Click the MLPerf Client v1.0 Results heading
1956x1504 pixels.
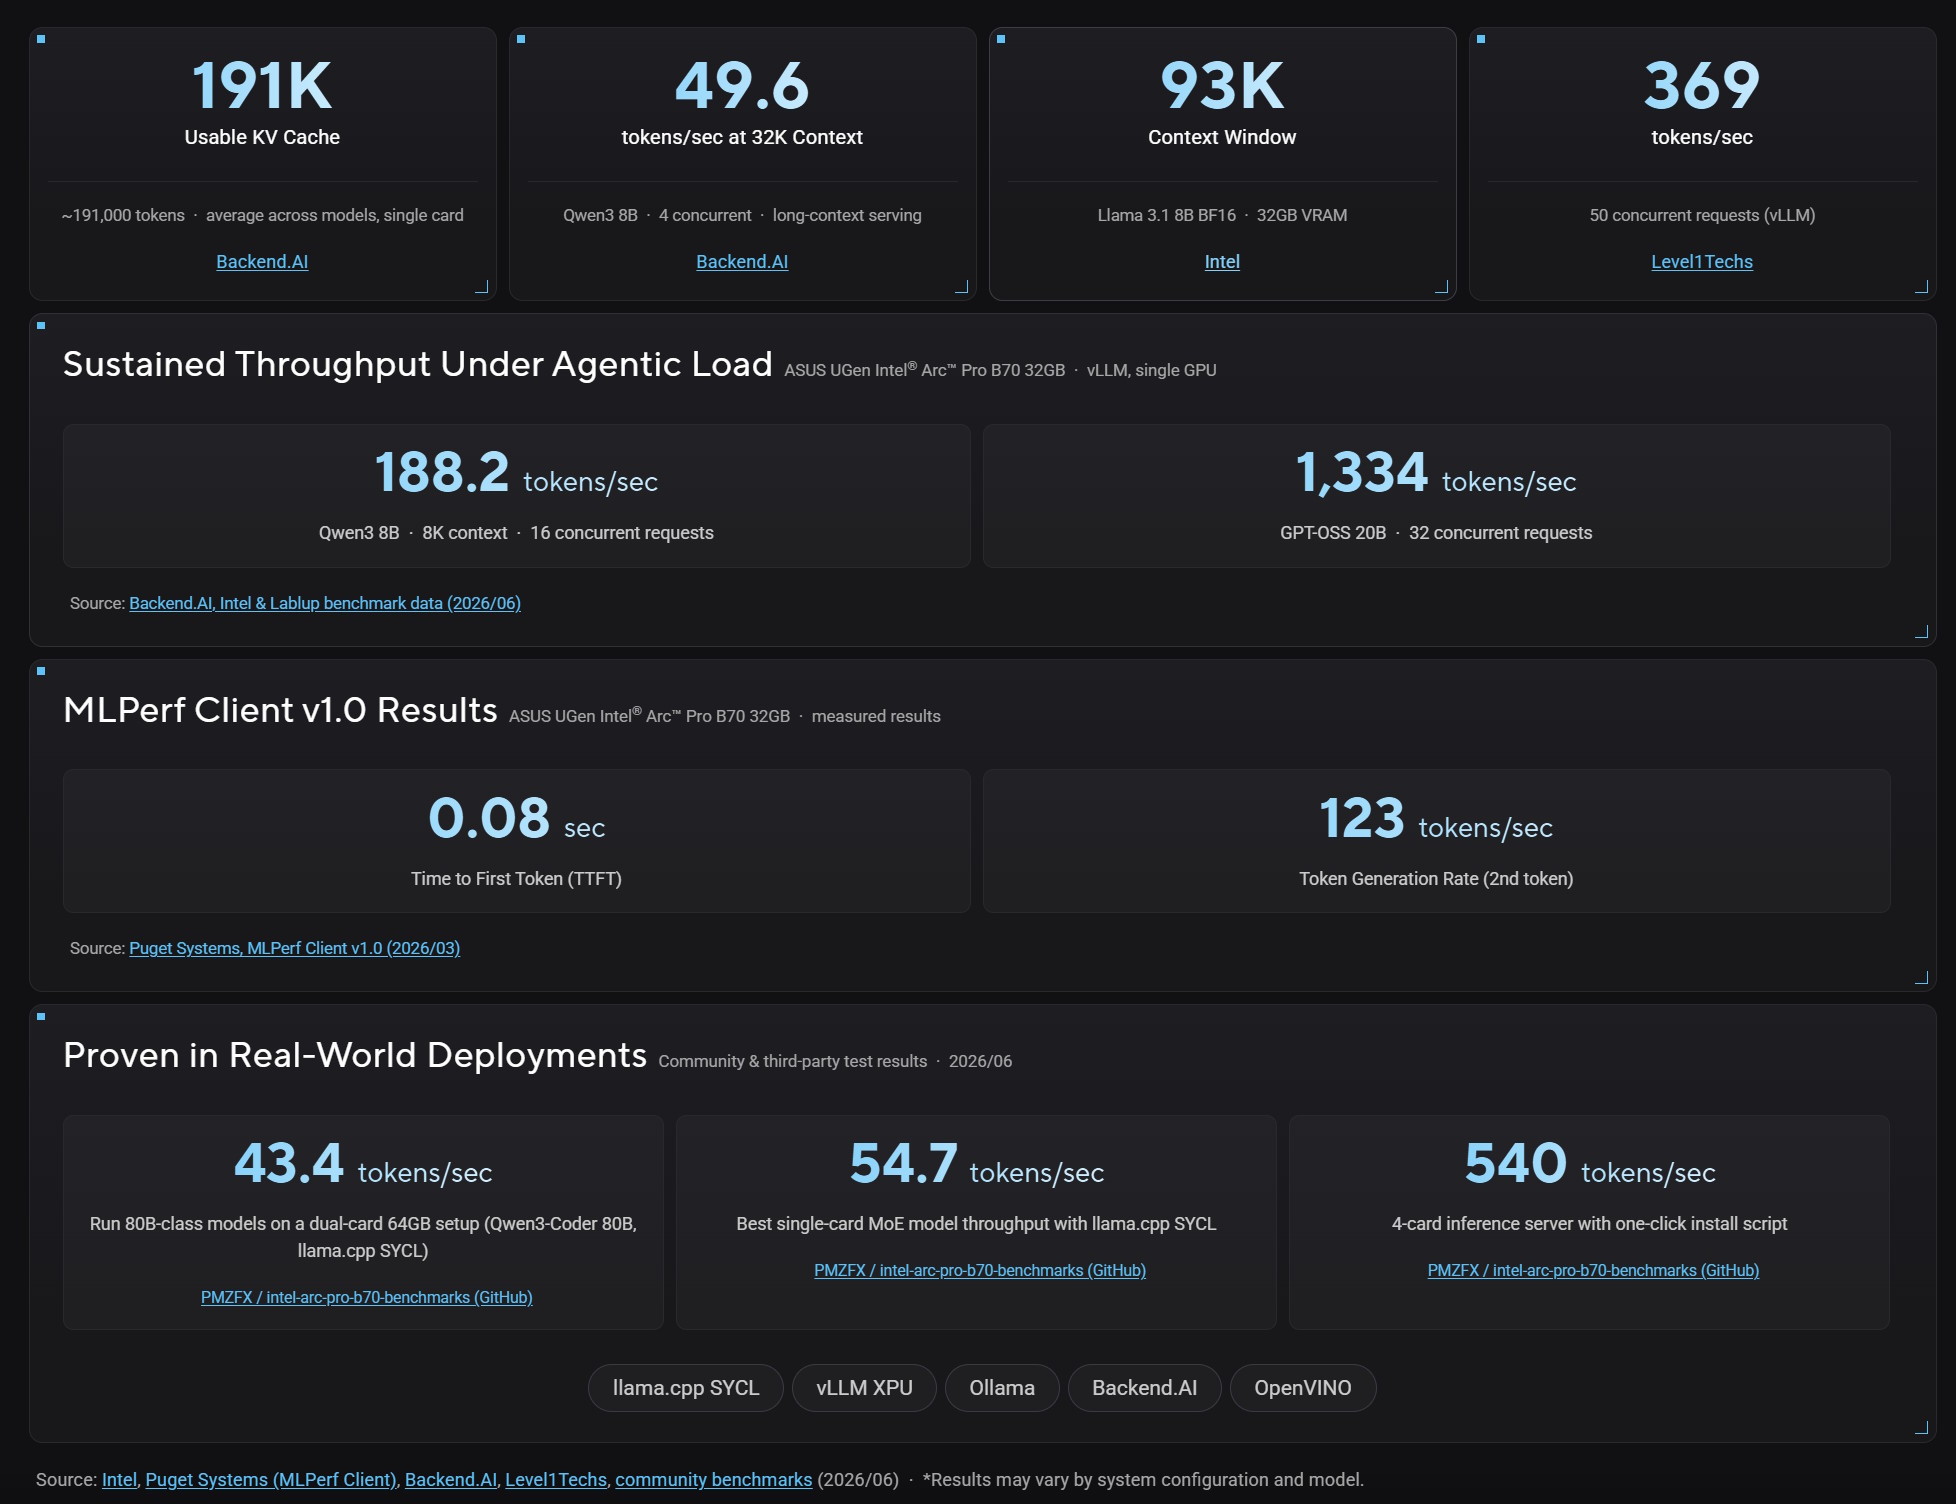pyautogui.click(x=280, y=710)
